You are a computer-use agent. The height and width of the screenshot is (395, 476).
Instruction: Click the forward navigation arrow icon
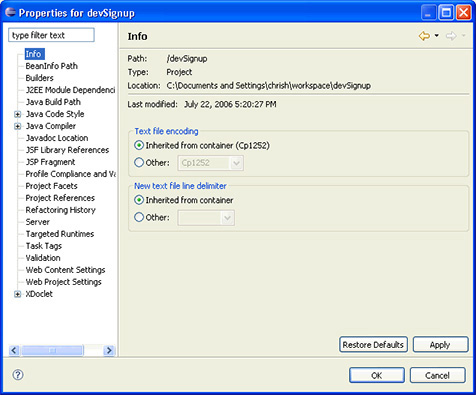pos(451,36)
